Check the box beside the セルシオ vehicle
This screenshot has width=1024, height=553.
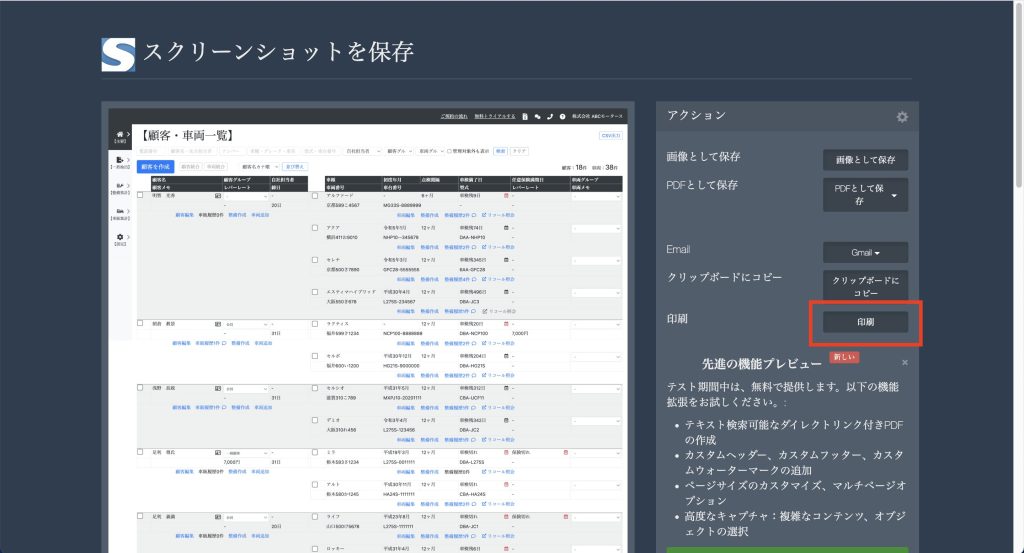coord(316,388)
